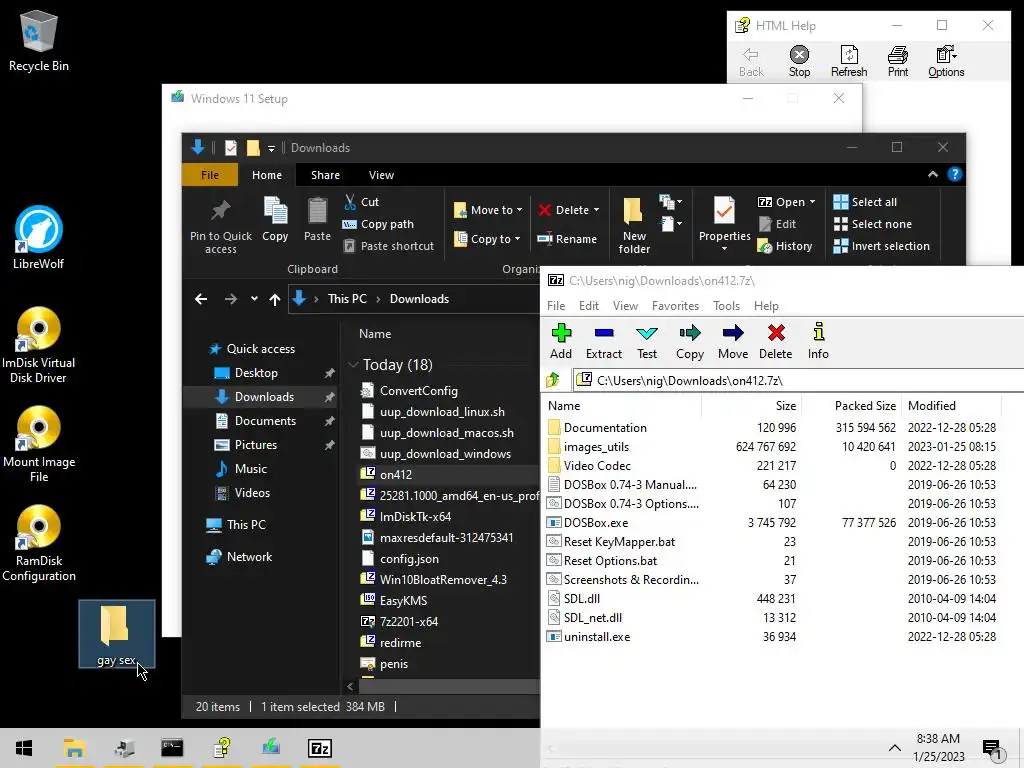Click Refresh in the HTML Help toolbar
This screenshot has width=1024, height=768.
coord(849,62)
